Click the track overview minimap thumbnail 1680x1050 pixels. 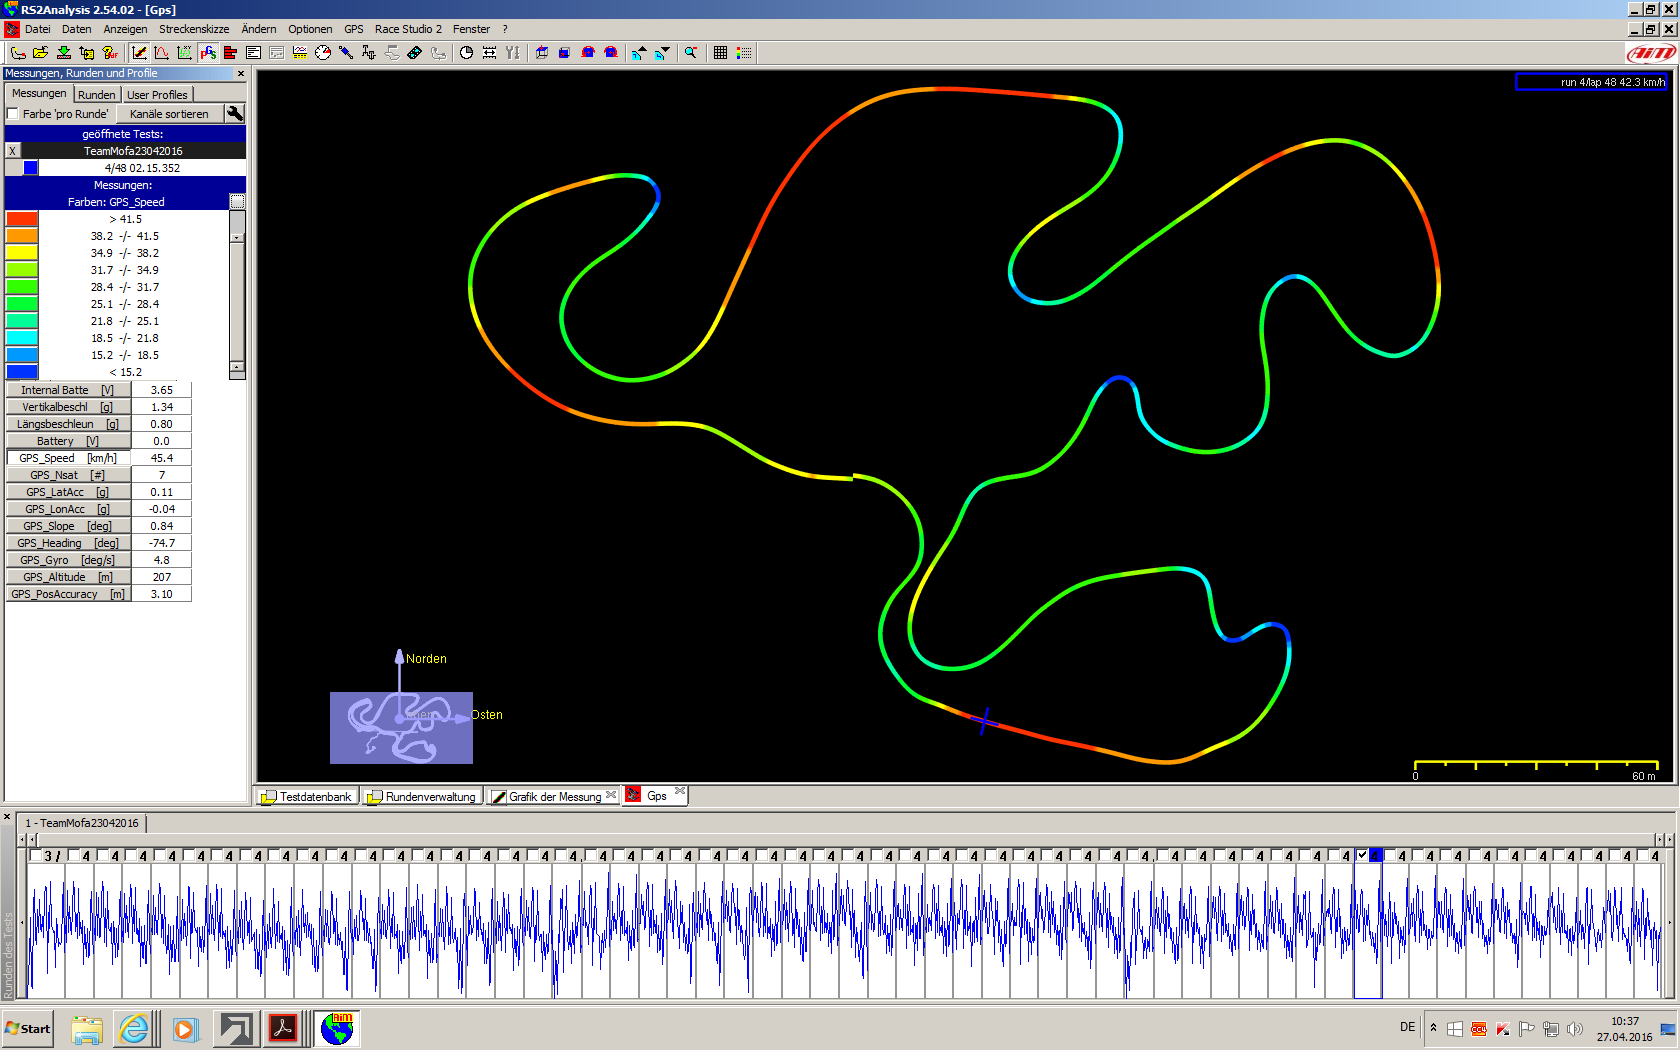401,728
